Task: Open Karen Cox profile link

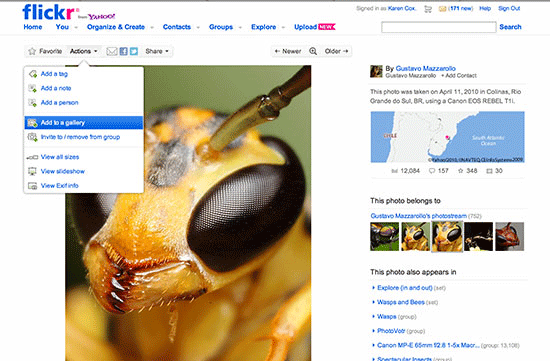Action: pos(402,8)
